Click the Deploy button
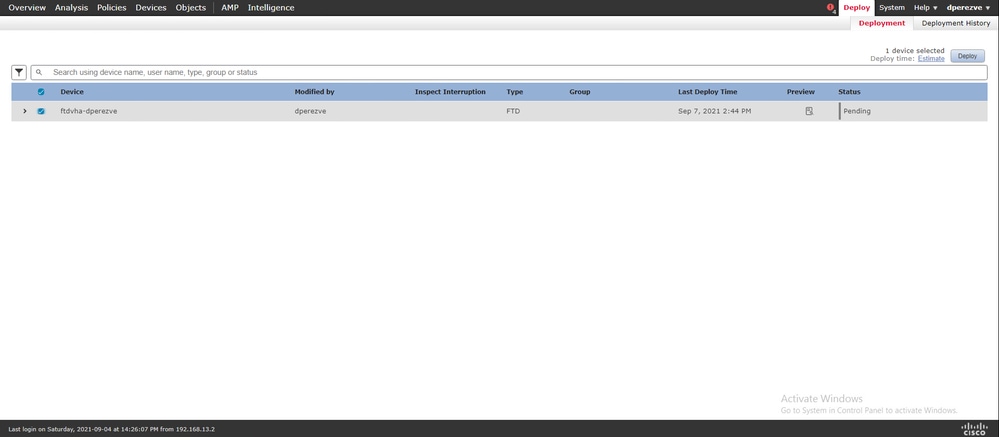999x437 pixels. tap(967, 56)
